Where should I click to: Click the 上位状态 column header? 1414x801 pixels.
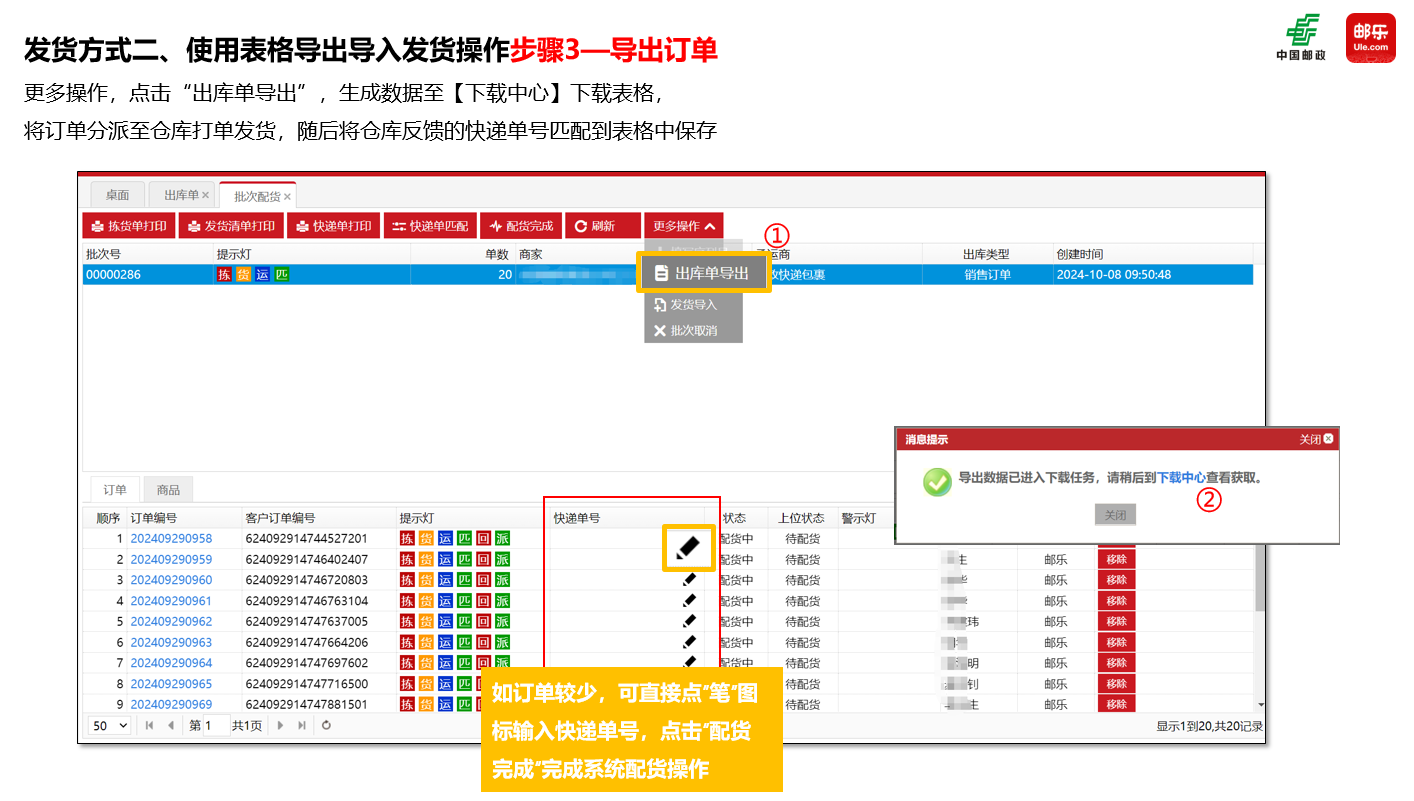coord(801,518)
